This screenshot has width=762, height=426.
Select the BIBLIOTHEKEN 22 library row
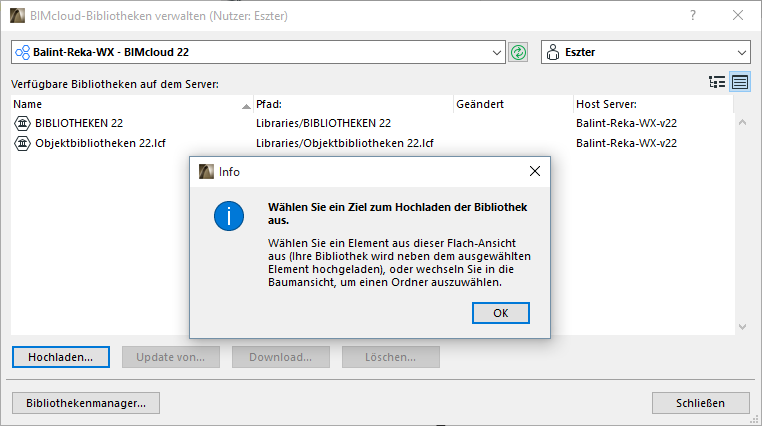[372, 123]
